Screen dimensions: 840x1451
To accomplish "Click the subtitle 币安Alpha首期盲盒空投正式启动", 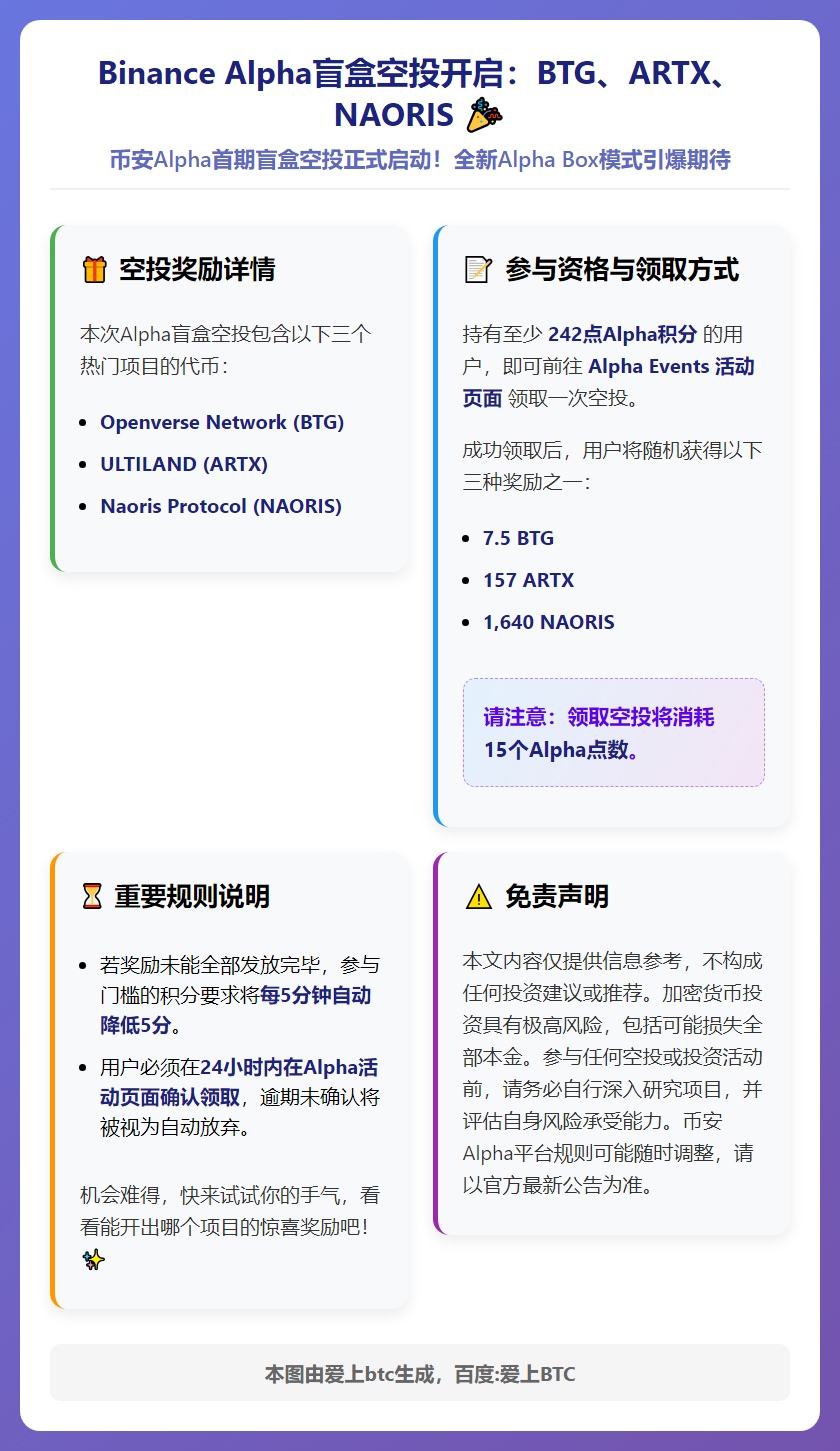I will [420, 160].
